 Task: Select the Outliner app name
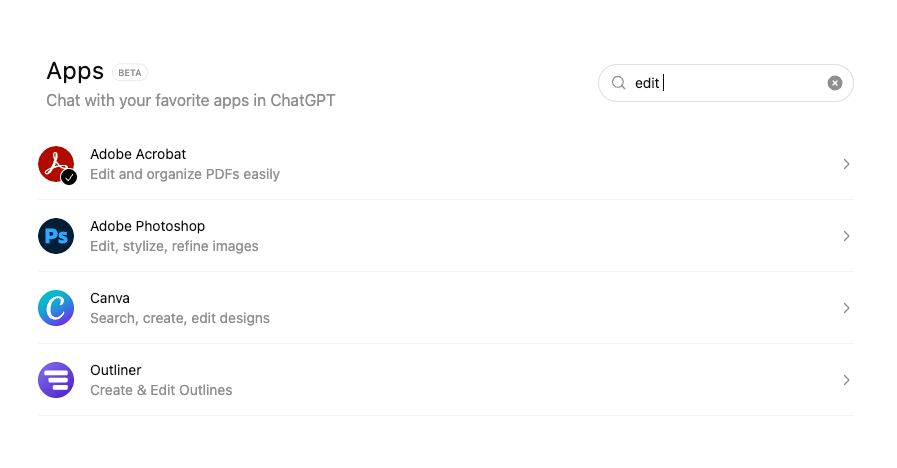click(115, 370)
